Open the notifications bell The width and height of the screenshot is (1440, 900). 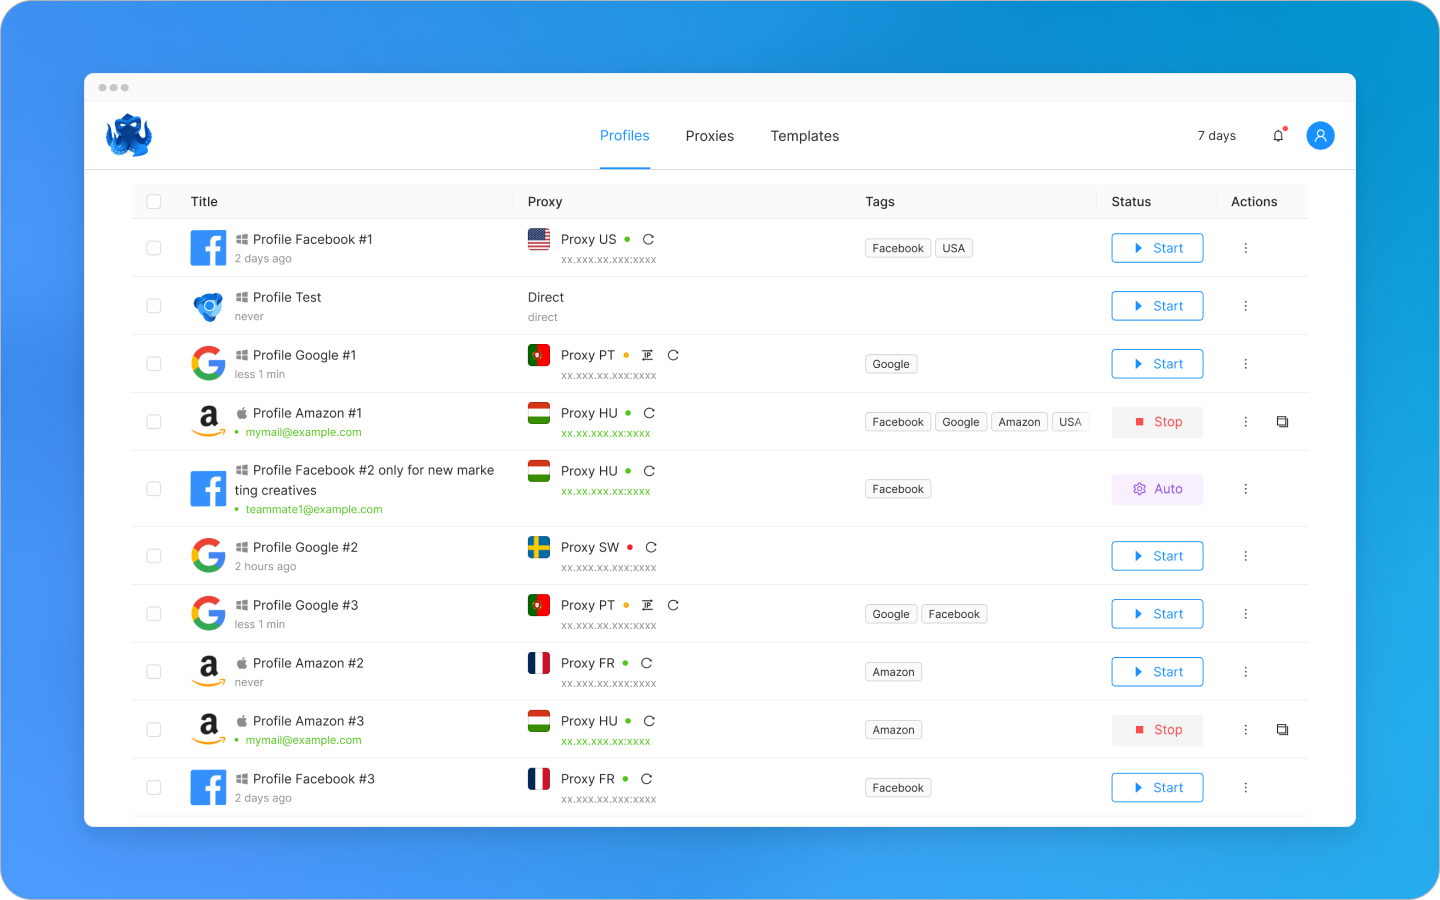[1278, 136]
